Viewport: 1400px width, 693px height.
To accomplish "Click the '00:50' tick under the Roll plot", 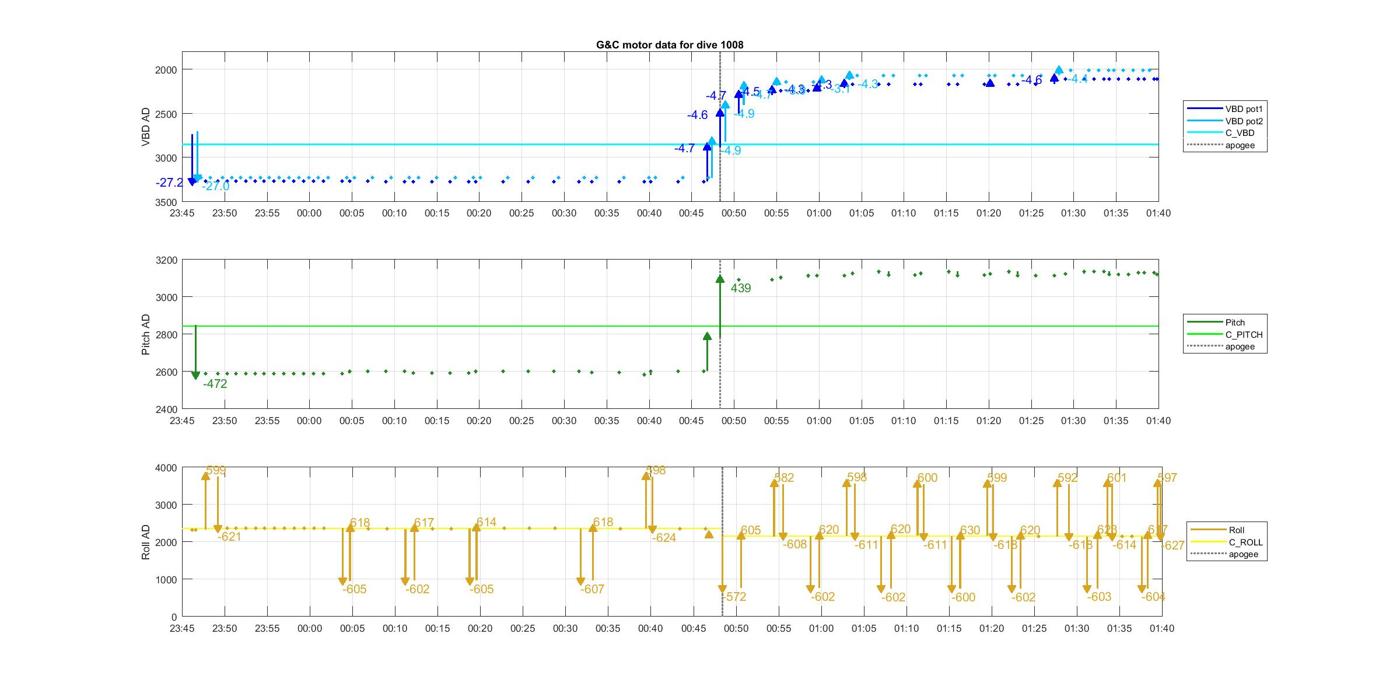I will (x=736, y=629).
